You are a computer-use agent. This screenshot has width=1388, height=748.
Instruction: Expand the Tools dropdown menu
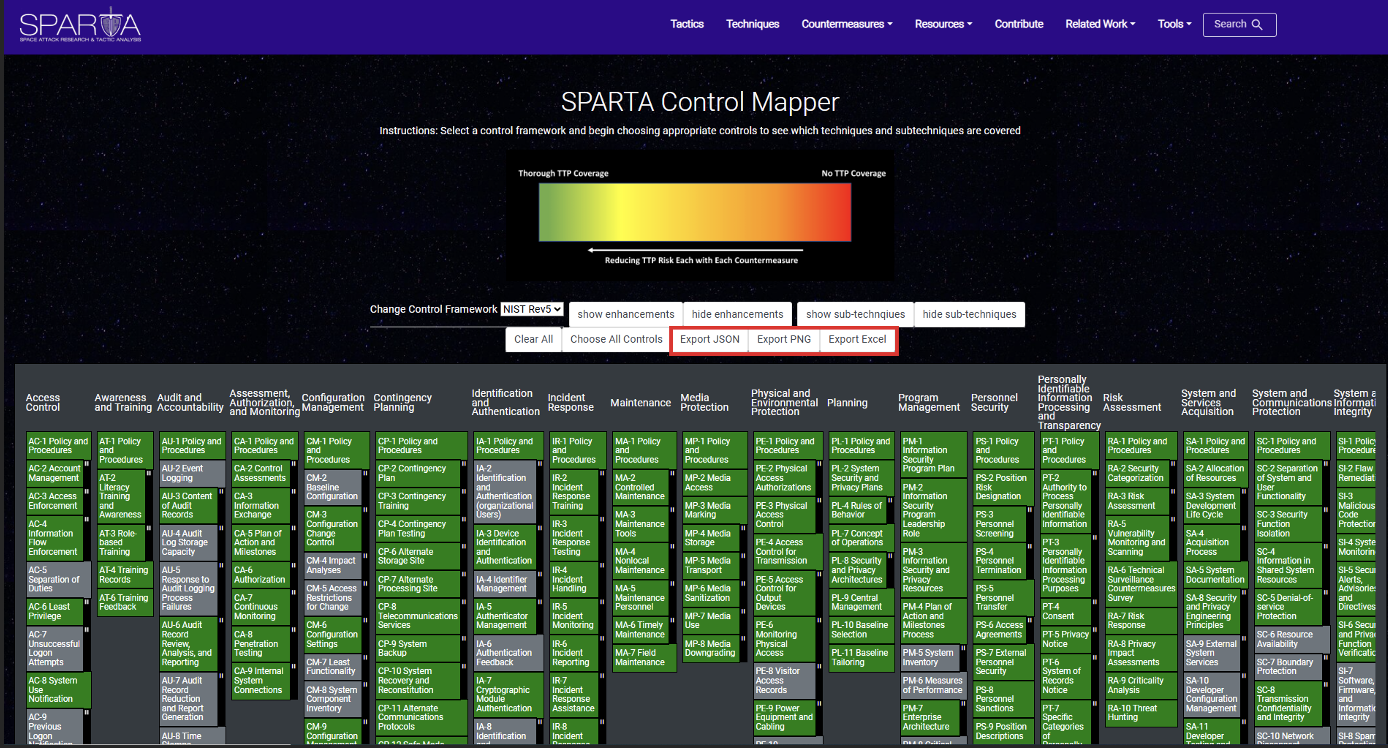(x=1174, y=24)
